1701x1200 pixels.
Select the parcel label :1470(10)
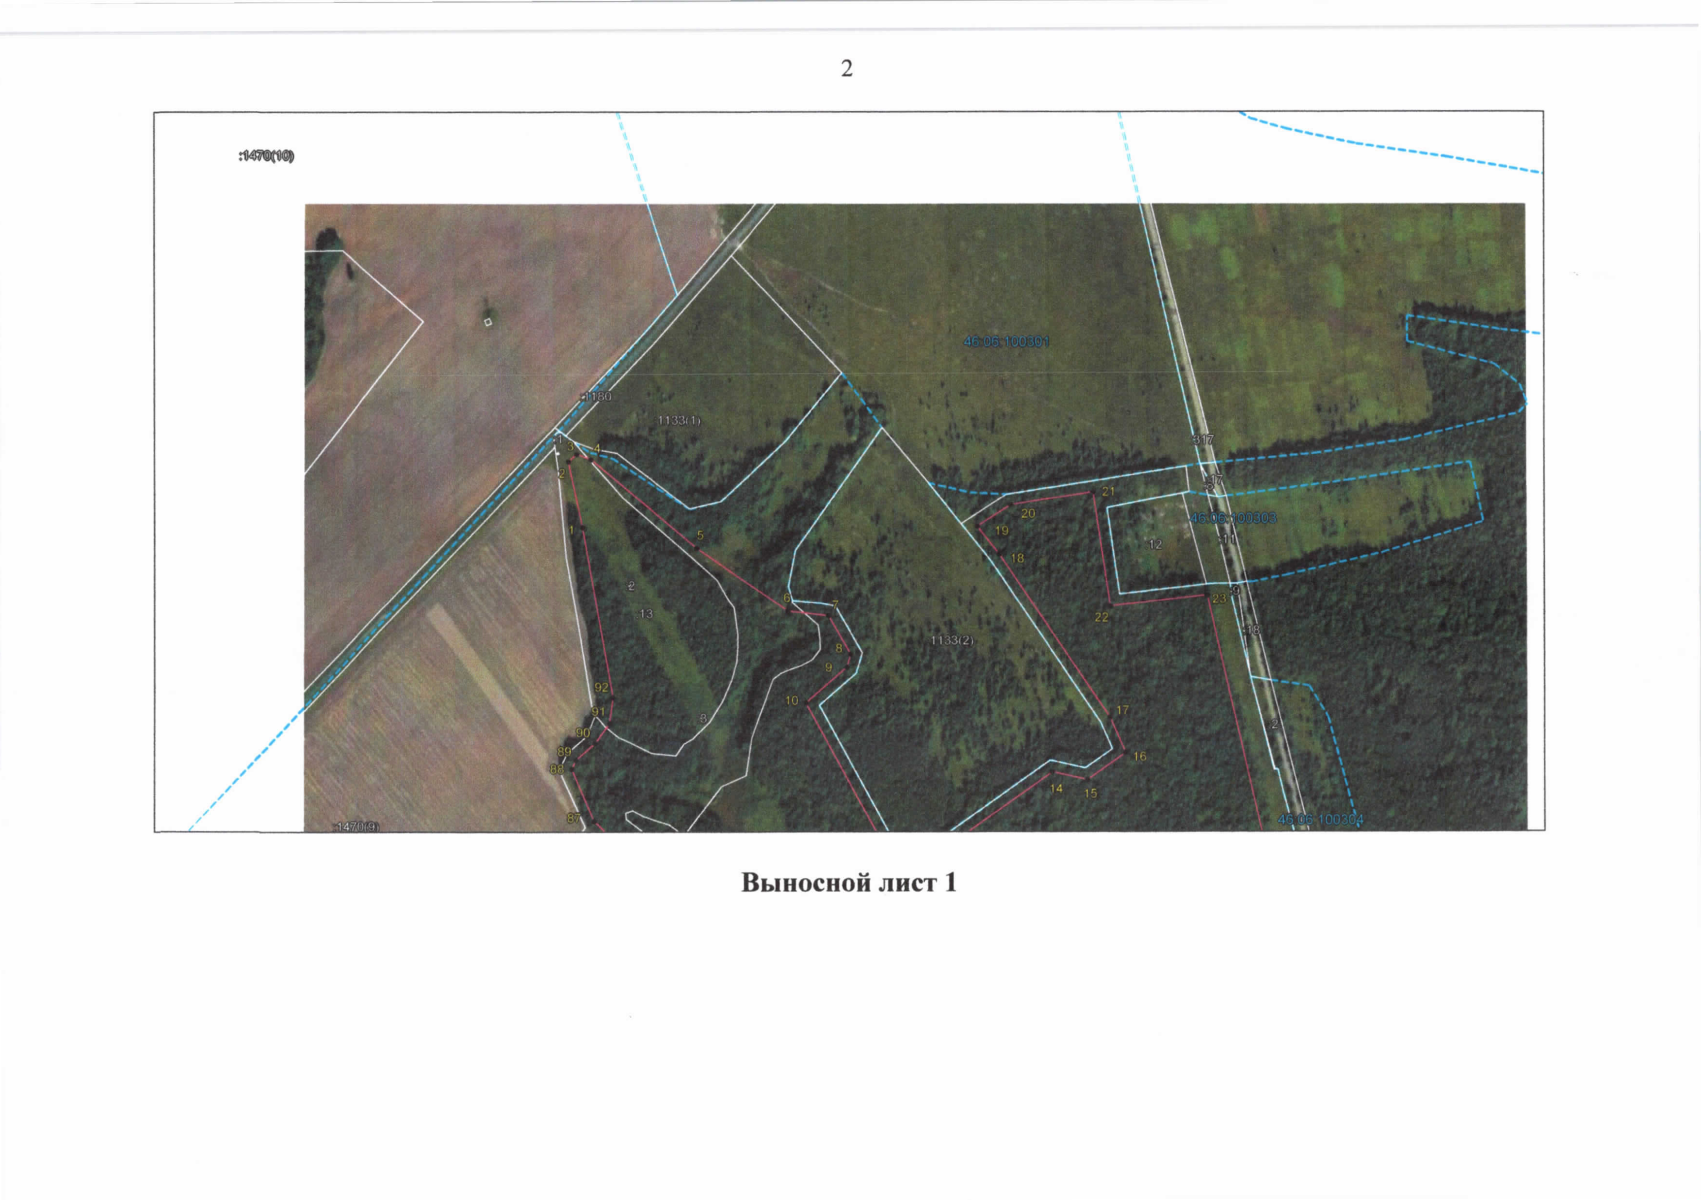coord(267,156)
